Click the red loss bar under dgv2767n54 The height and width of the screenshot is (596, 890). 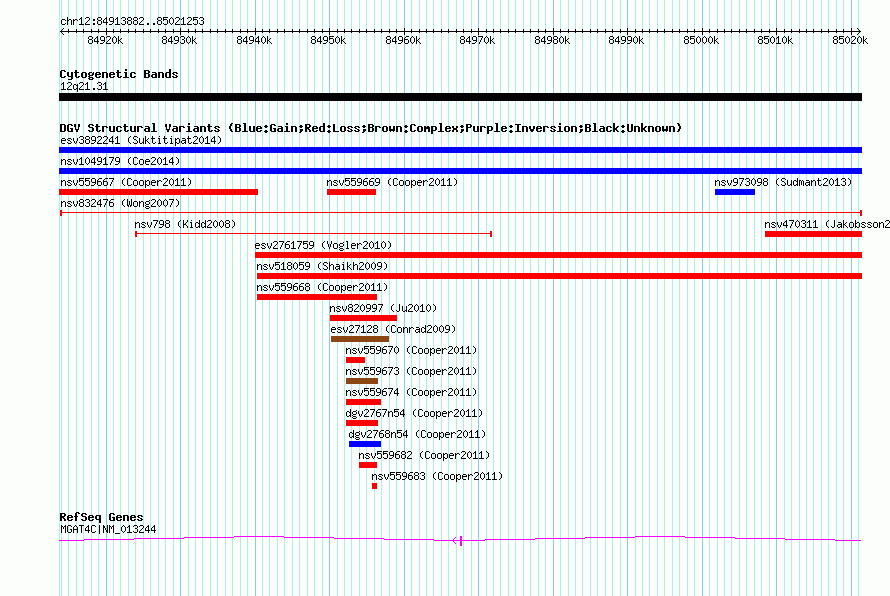362,423
